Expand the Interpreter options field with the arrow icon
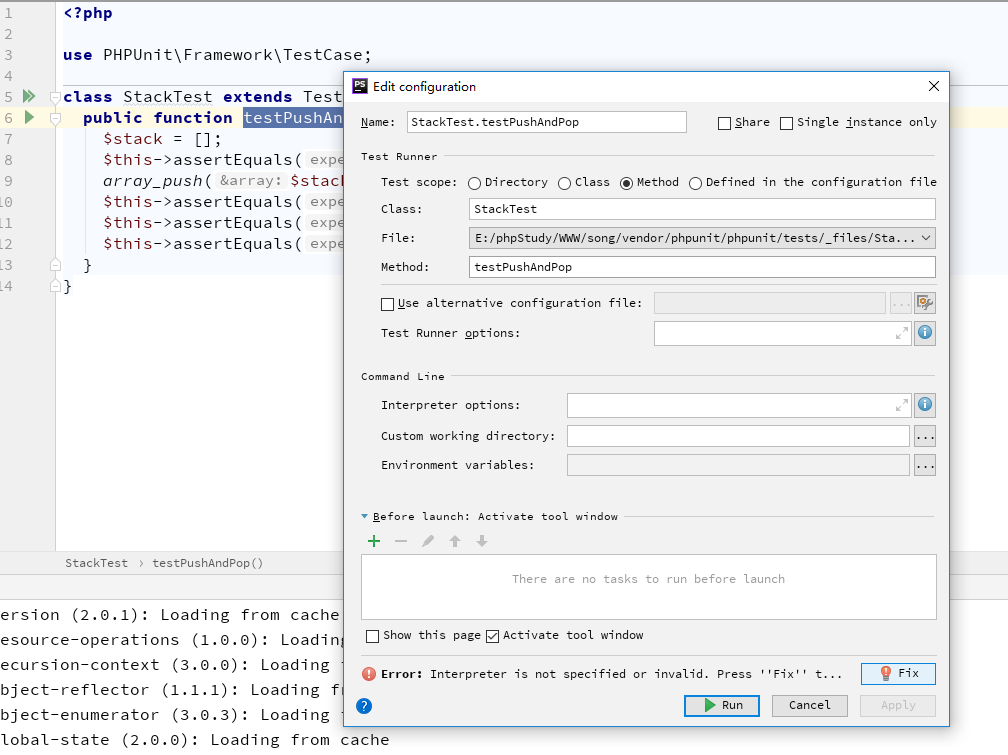Viewport: 1008px width, 755px height. point(901,405)
